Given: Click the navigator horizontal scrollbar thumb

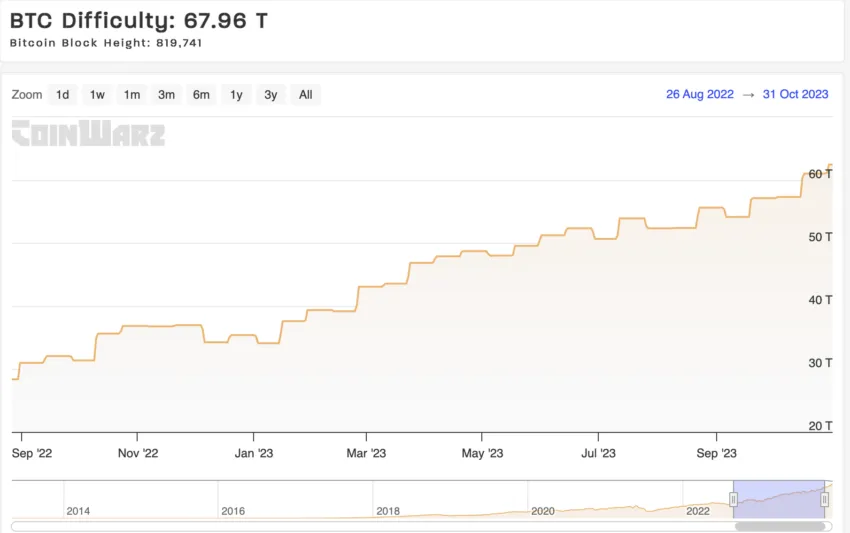Looking at the screenshot, I should (x=780, y=526).
